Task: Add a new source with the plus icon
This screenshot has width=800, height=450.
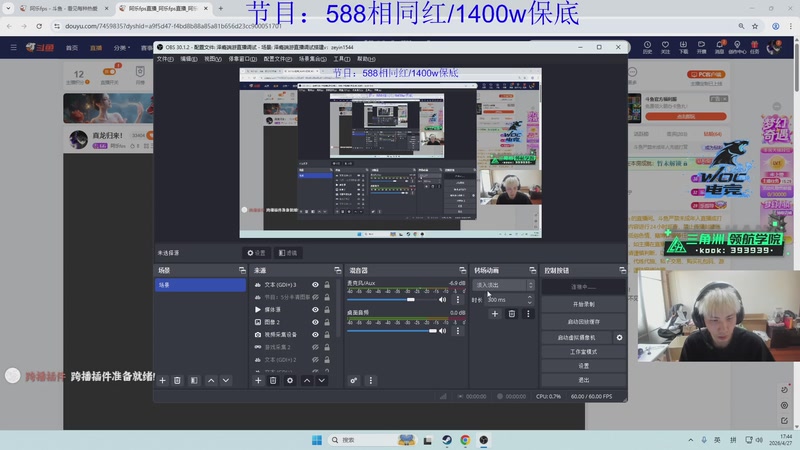Action: point(258,381)
